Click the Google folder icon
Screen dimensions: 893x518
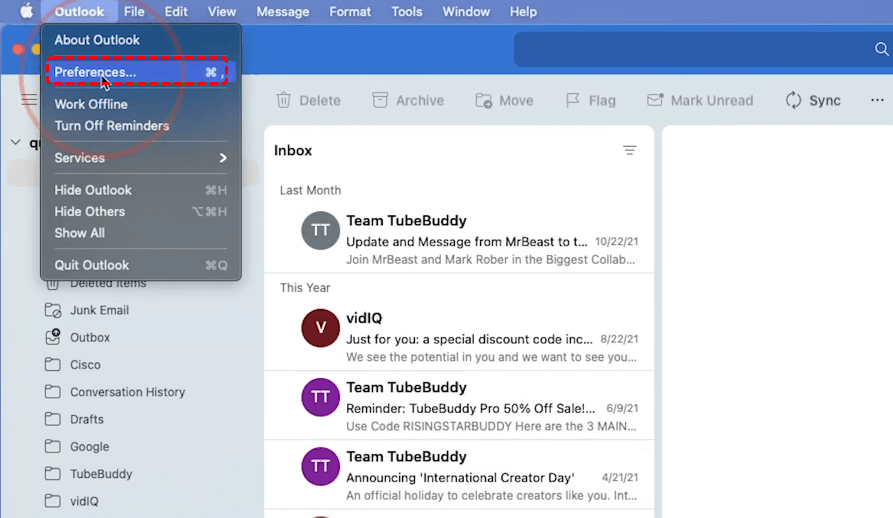(53, 446)
